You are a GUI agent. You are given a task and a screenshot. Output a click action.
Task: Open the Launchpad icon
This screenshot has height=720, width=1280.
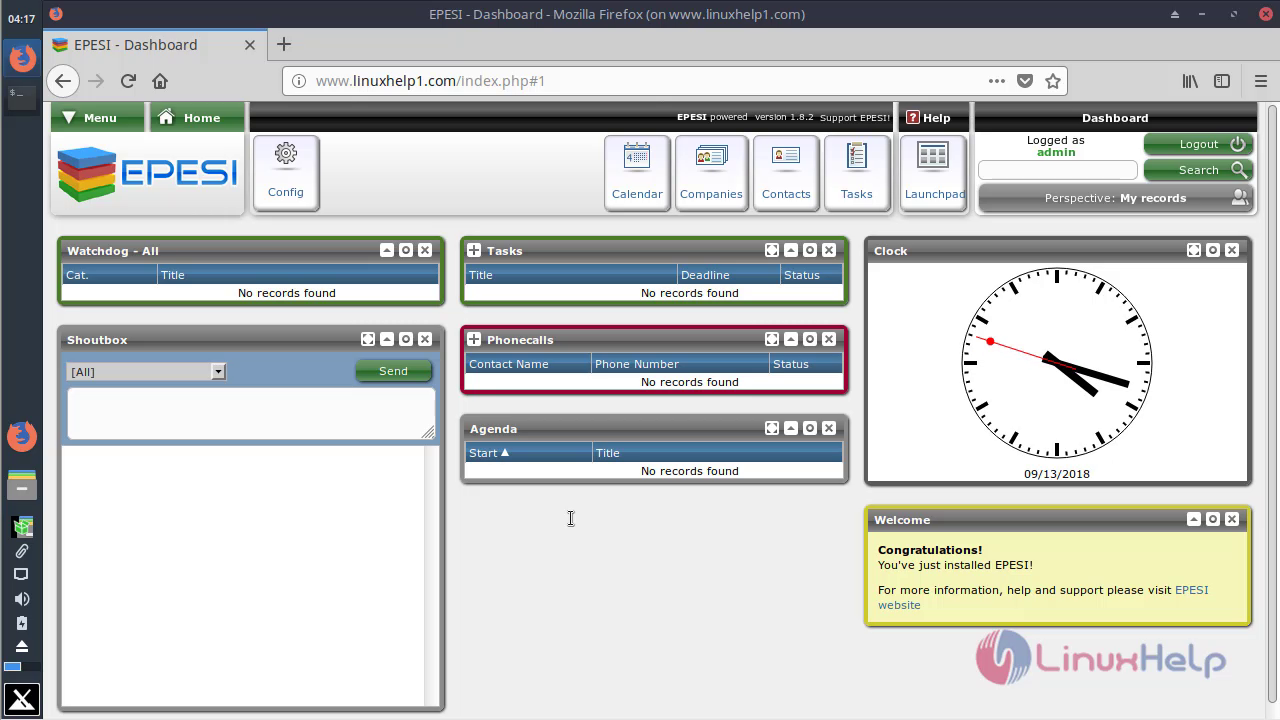(934, 172)
